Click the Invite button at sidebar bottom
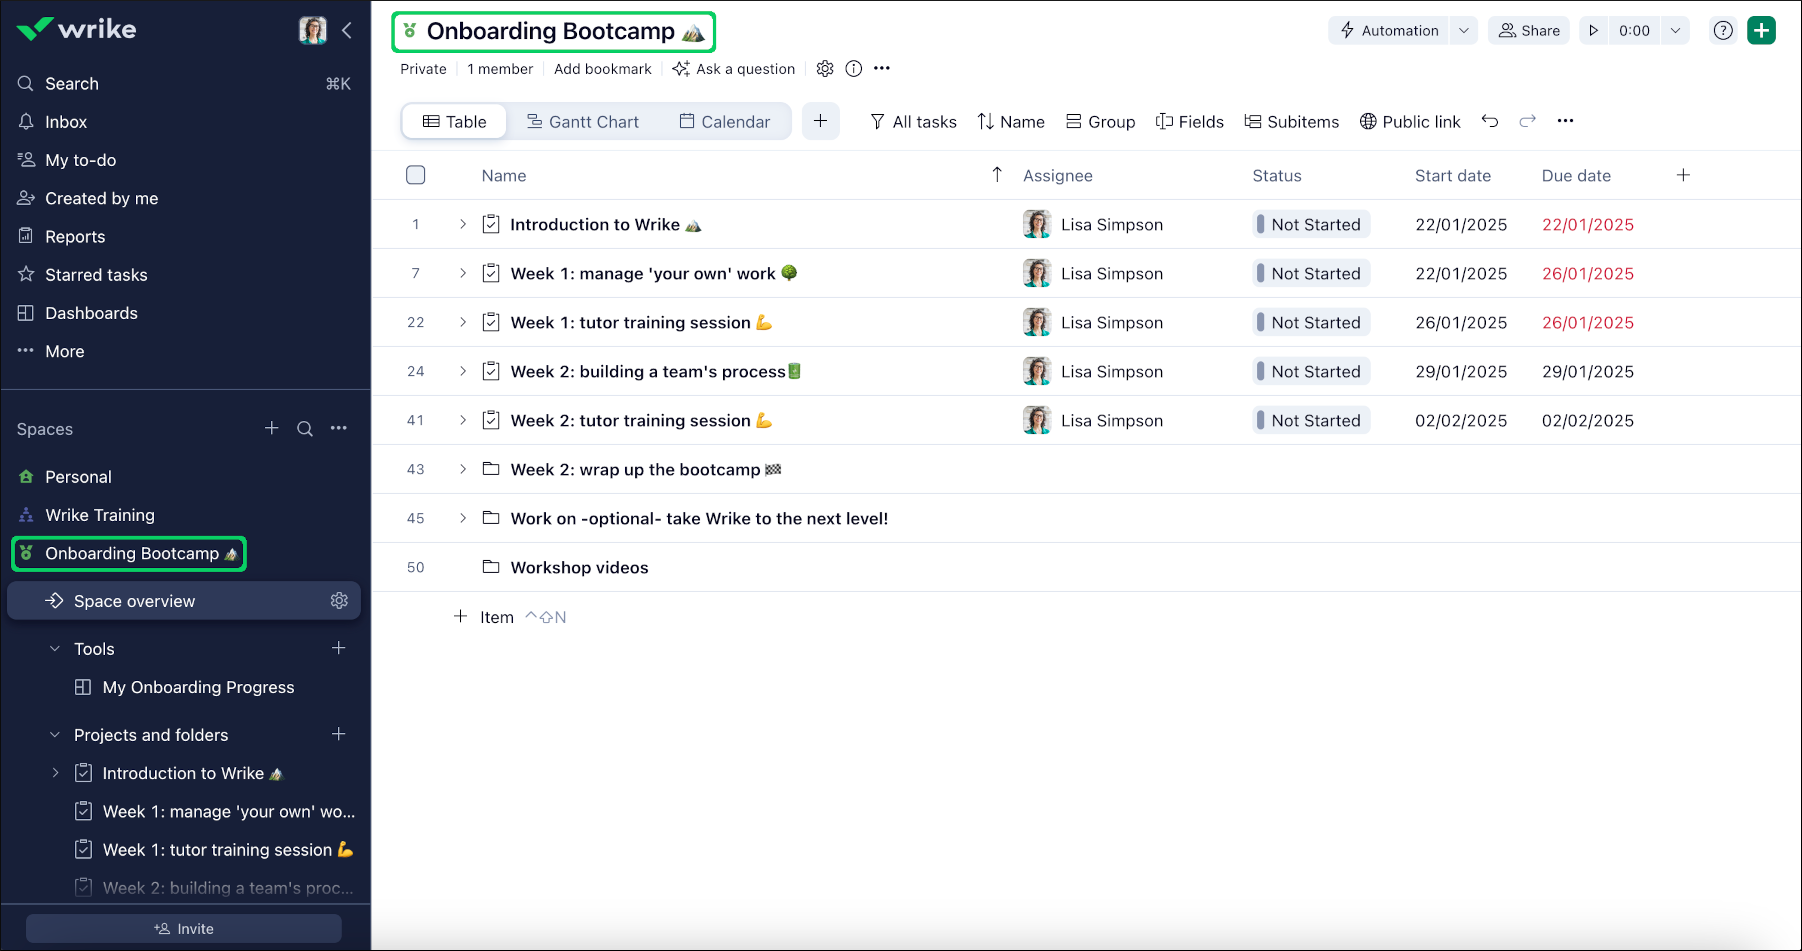This screenshot has height=951, width=1802. coord(184,928)
